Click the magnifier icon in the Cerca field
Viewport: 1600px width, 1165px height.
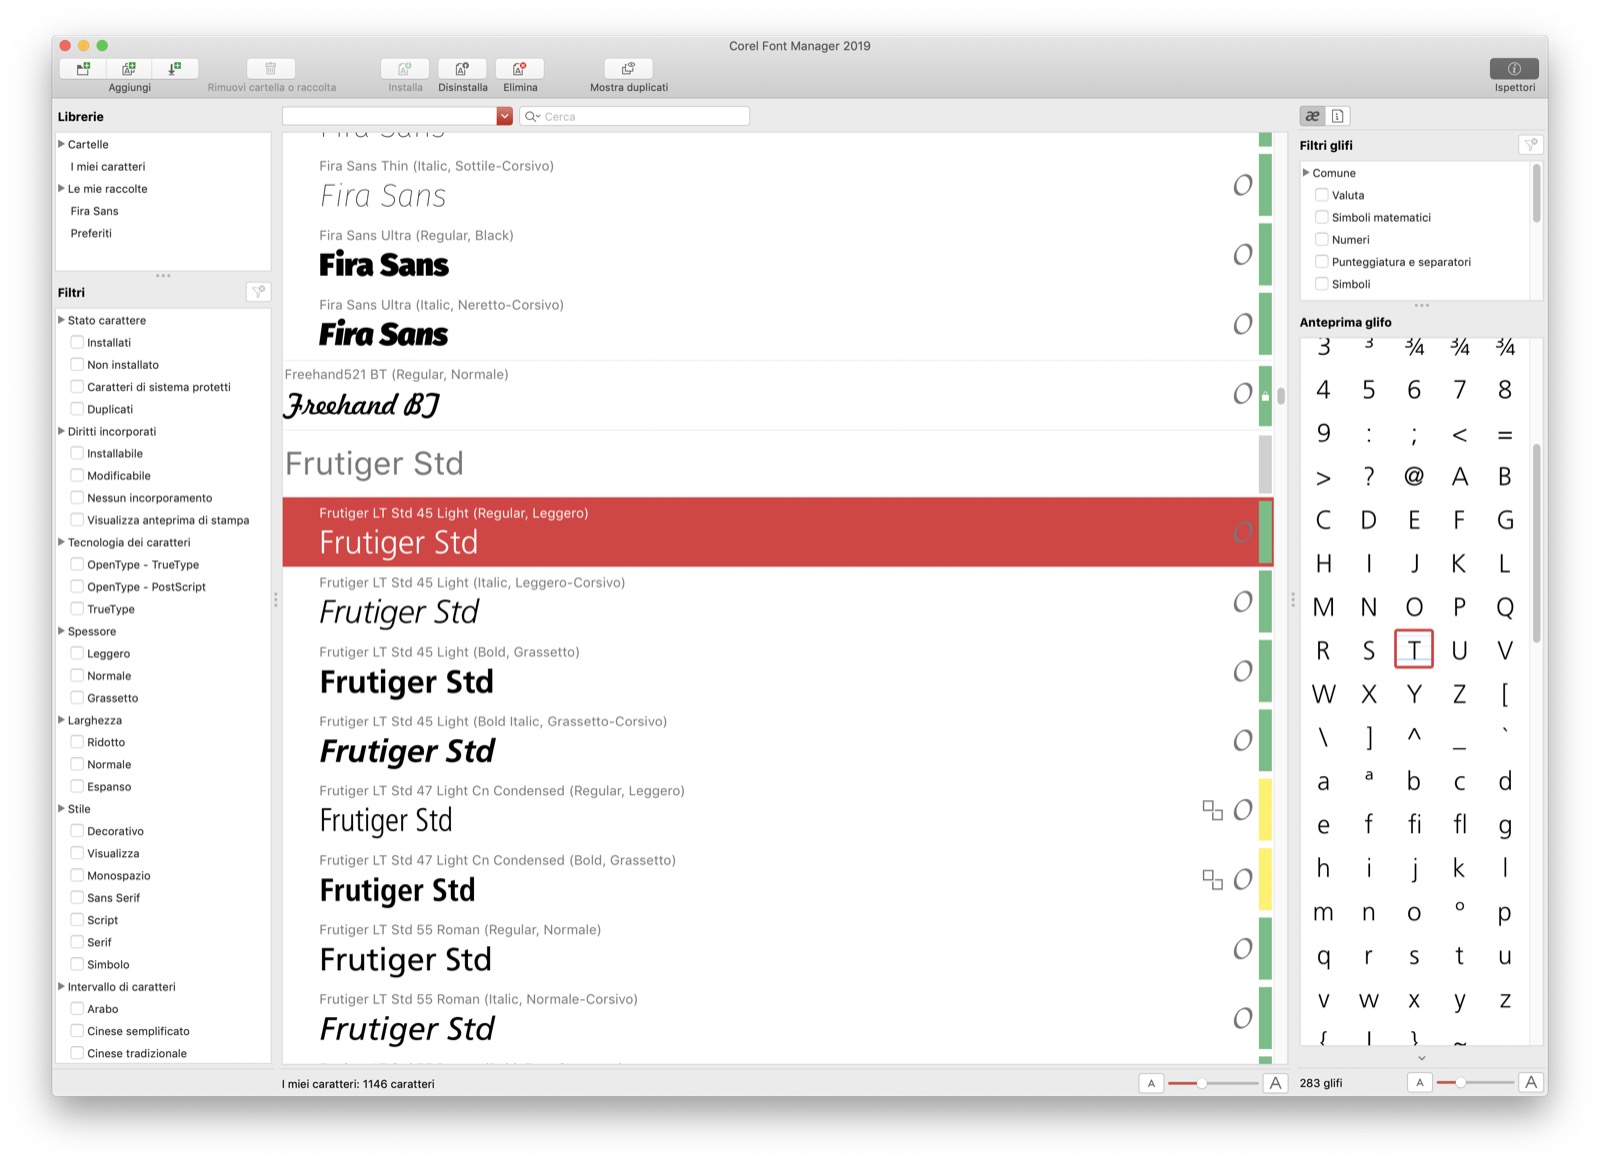[x=532, y=117]
